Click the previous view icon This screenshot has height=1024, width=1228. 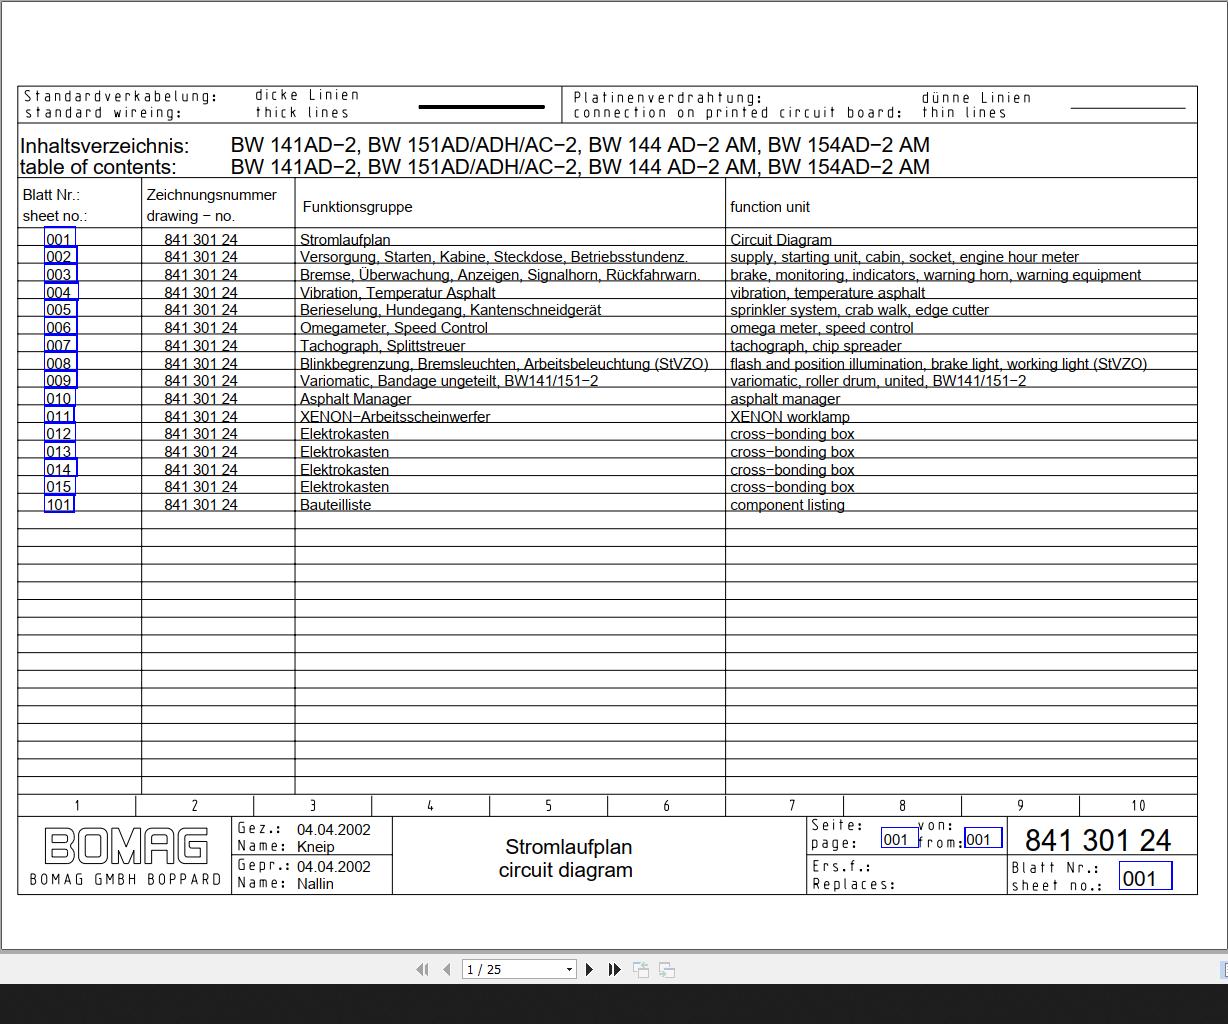point(641,969)
